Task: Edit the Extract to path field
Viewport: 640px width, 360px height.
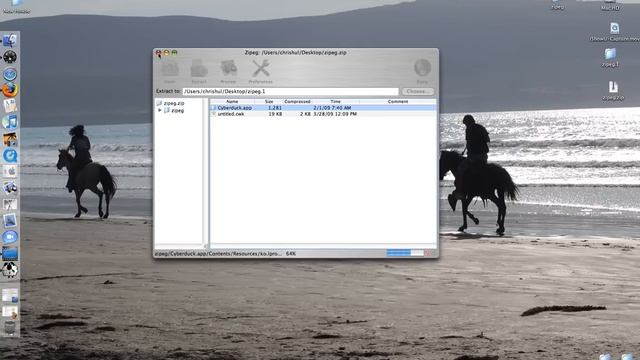Action: point(290,91)
